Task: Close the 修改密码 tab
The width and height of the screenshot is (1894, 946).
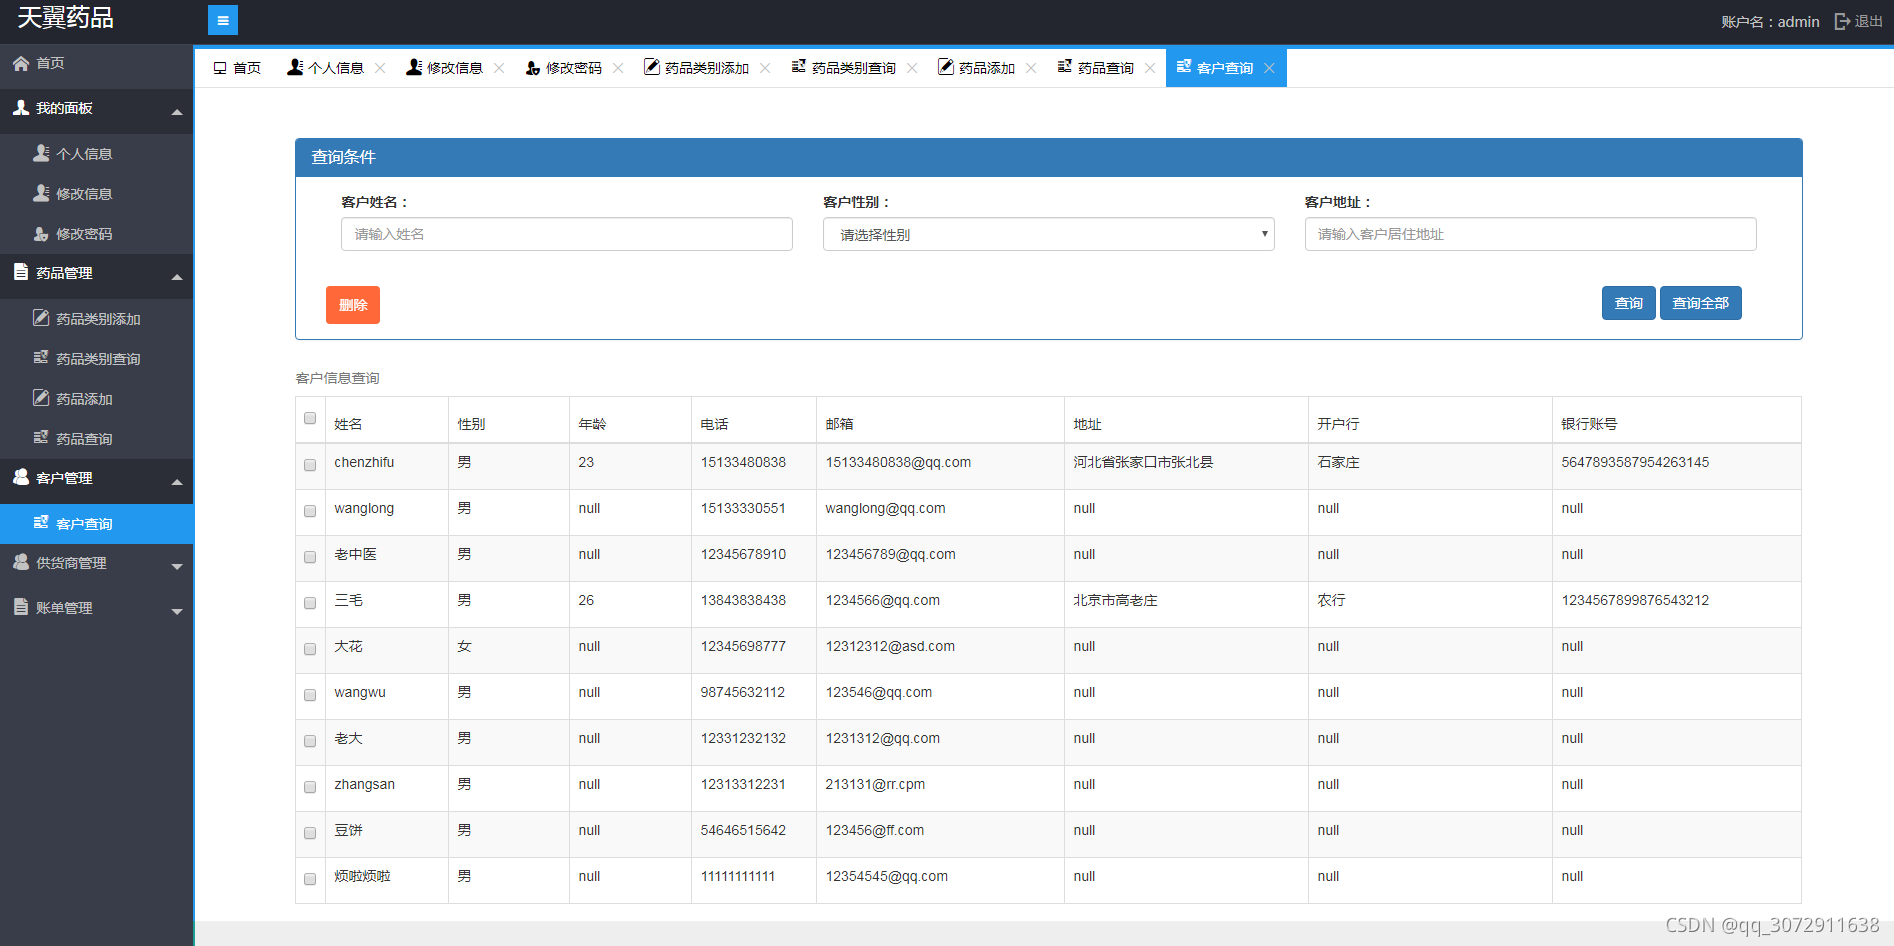Action: click(618, 68)
